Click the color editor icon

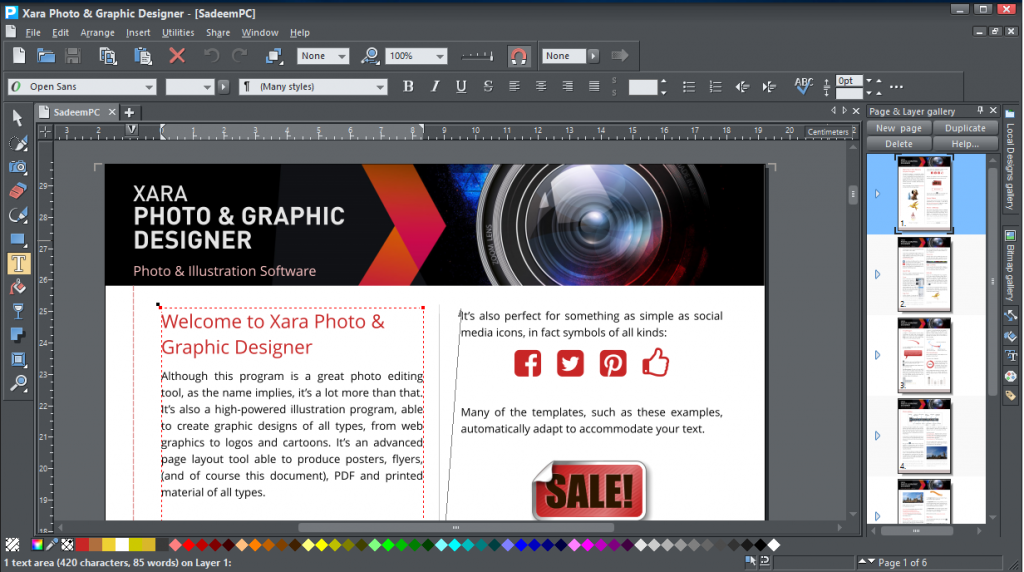pyautogui.click(x=37, y=545)
